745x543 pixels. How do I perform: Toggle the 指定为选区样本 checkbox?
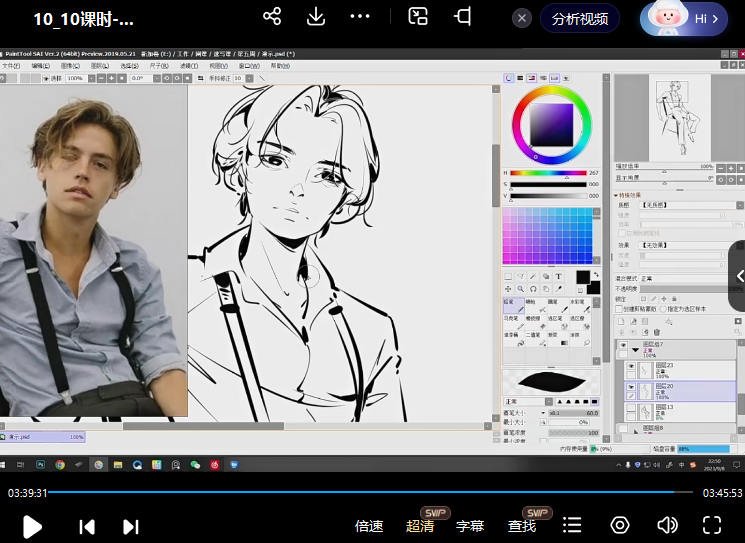664,309
